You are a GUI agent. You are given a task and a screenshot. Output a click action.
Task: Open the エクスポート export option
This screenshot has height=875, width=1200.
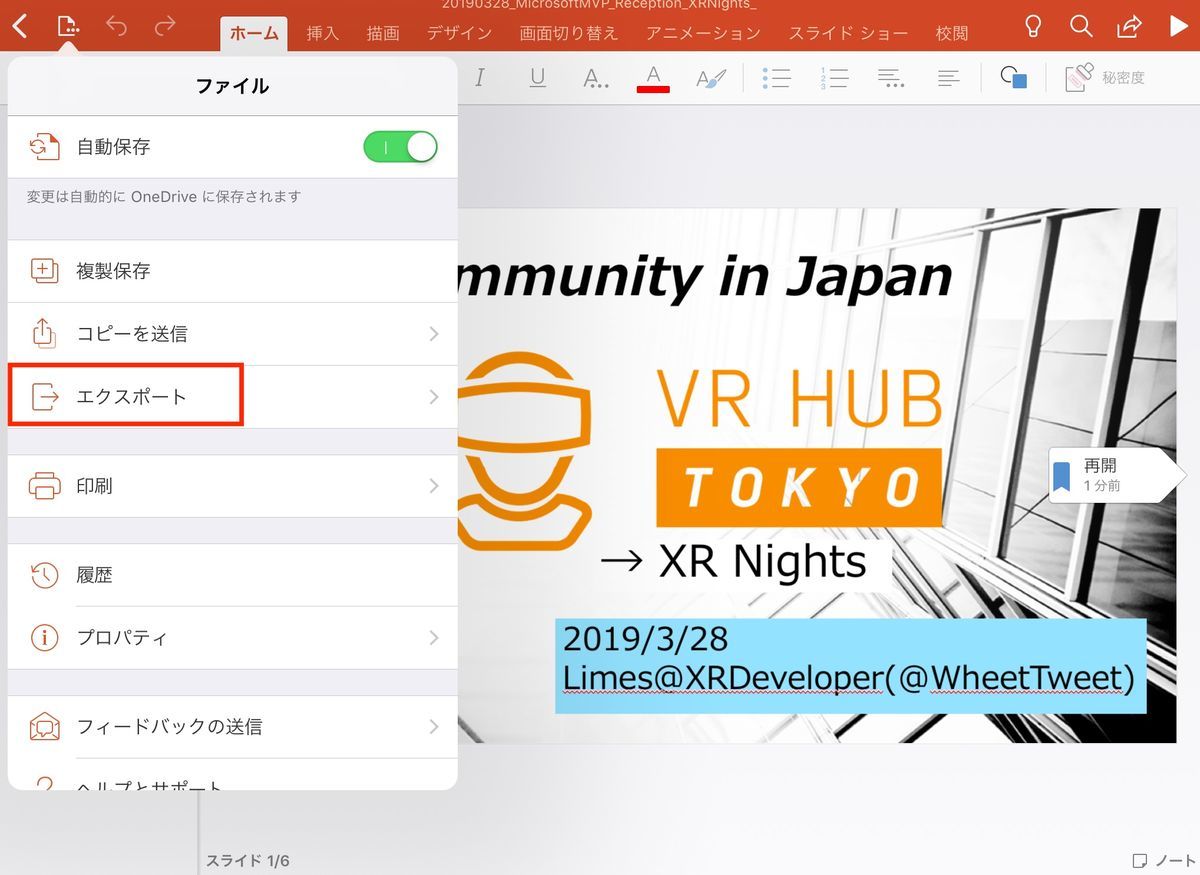tap(232, 397)
